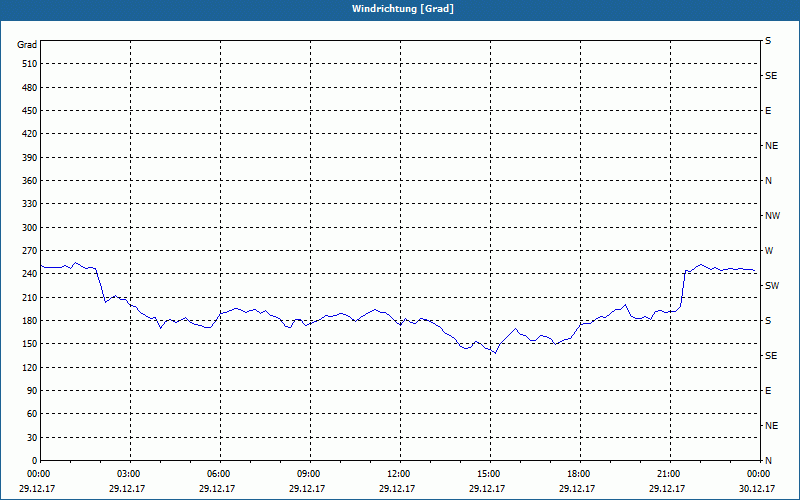This screenshot has height=500, width=800.
Task: Click the '450' y-axis value
Action: 30,111
